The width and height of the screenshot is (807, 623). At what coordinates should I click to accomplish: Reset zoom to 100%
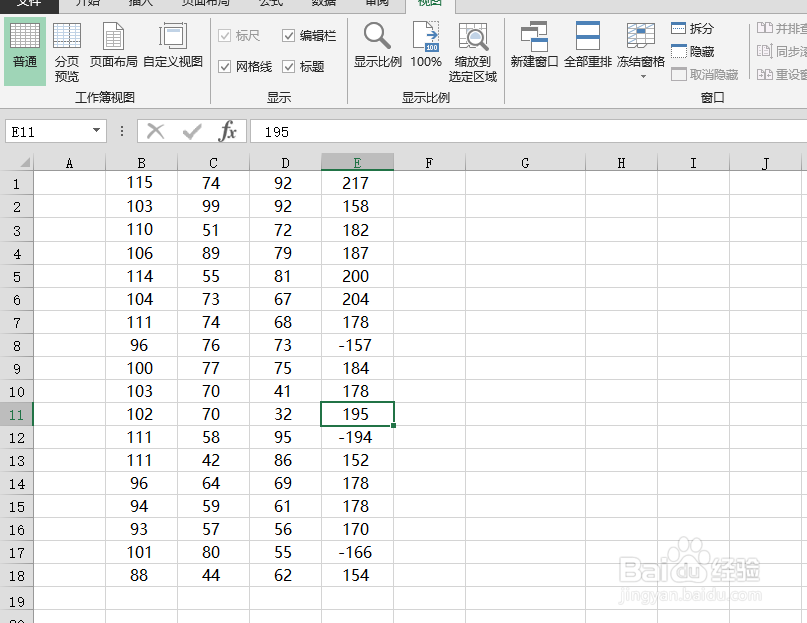click(426, 45)
